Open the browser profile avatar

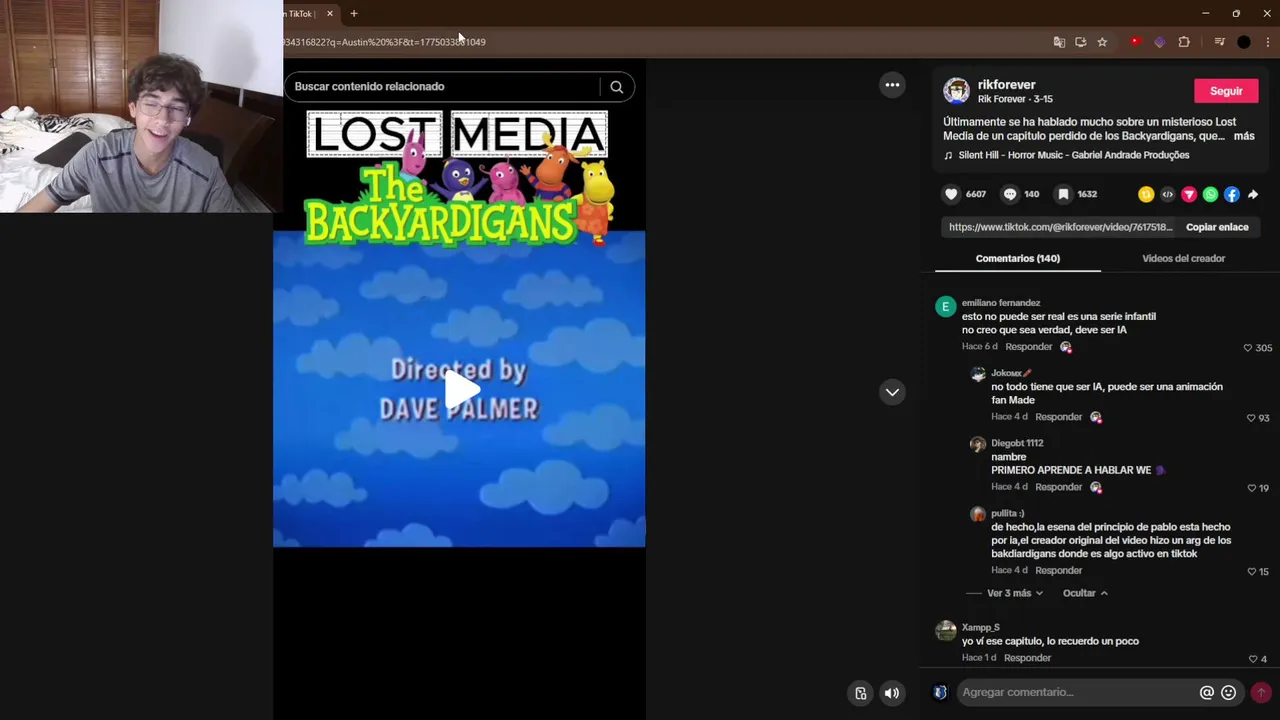point(1244,42)
